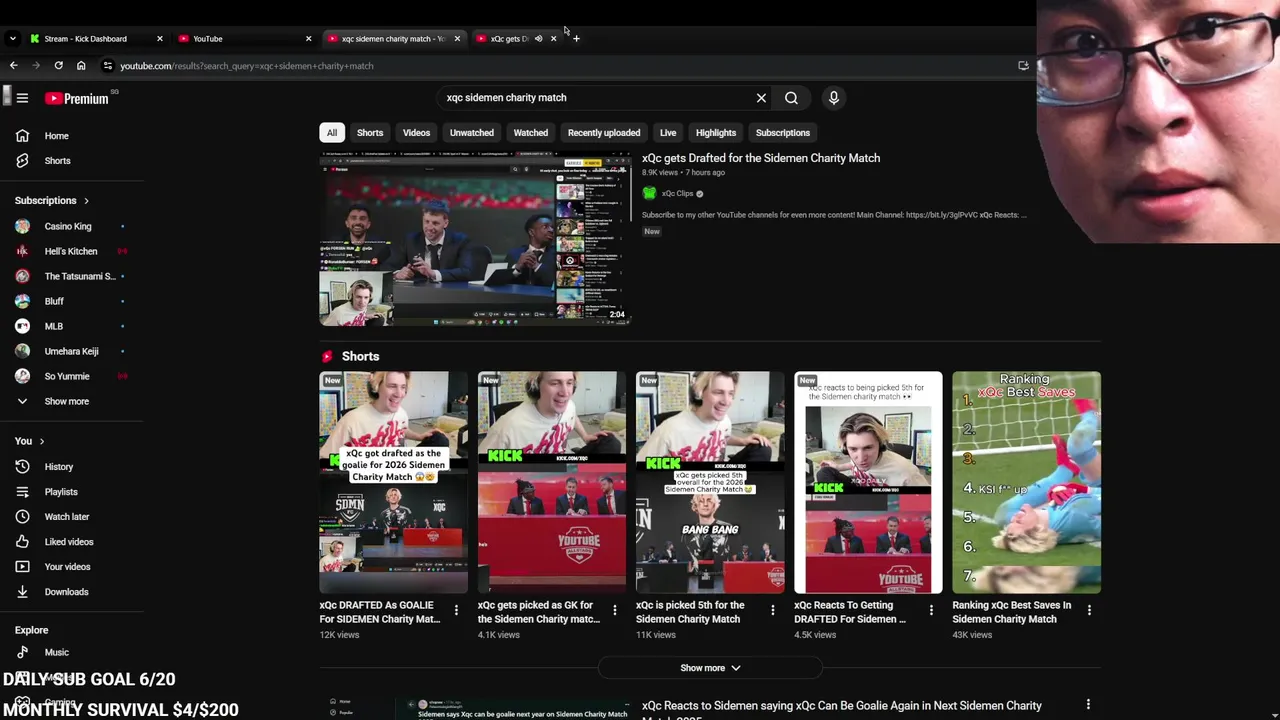The image size is (1280, 720).
Task: Open more options for 'xQc Reacts To Getting DRAFTED' short
Action: click(x=931, y=610)
